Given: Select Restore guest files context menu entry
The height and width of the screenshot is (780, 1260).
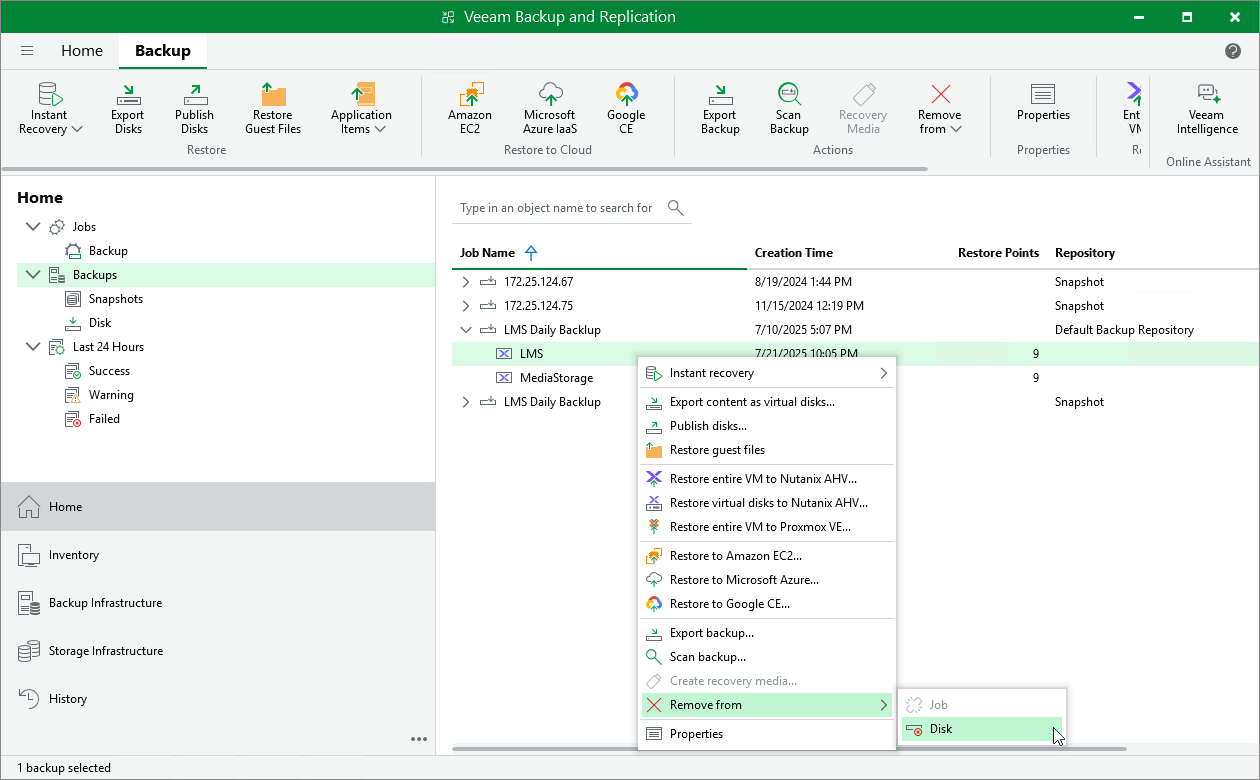Looking at the screenshot, I should [x=717, y=450].
